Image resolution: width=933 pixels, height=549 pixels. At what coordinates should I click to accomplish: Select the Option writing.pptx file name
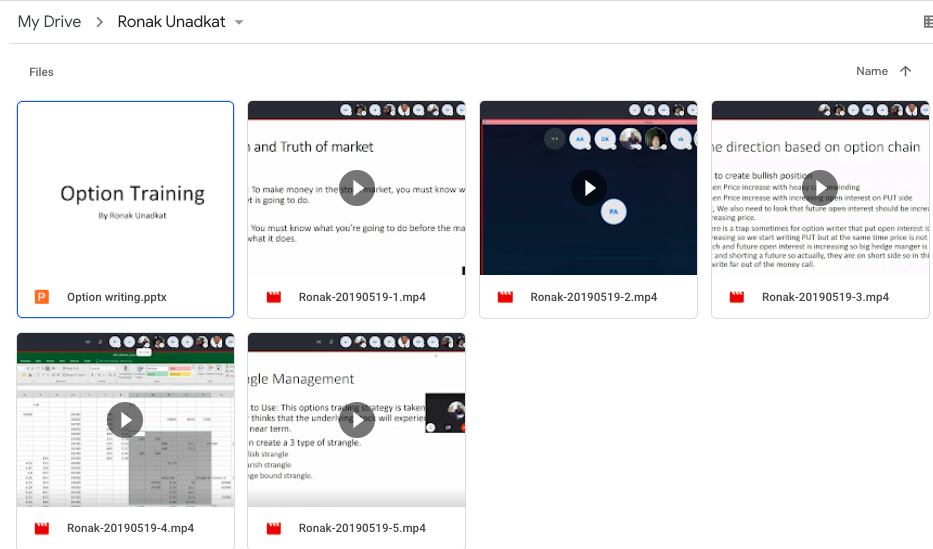[x=116, y=297]
